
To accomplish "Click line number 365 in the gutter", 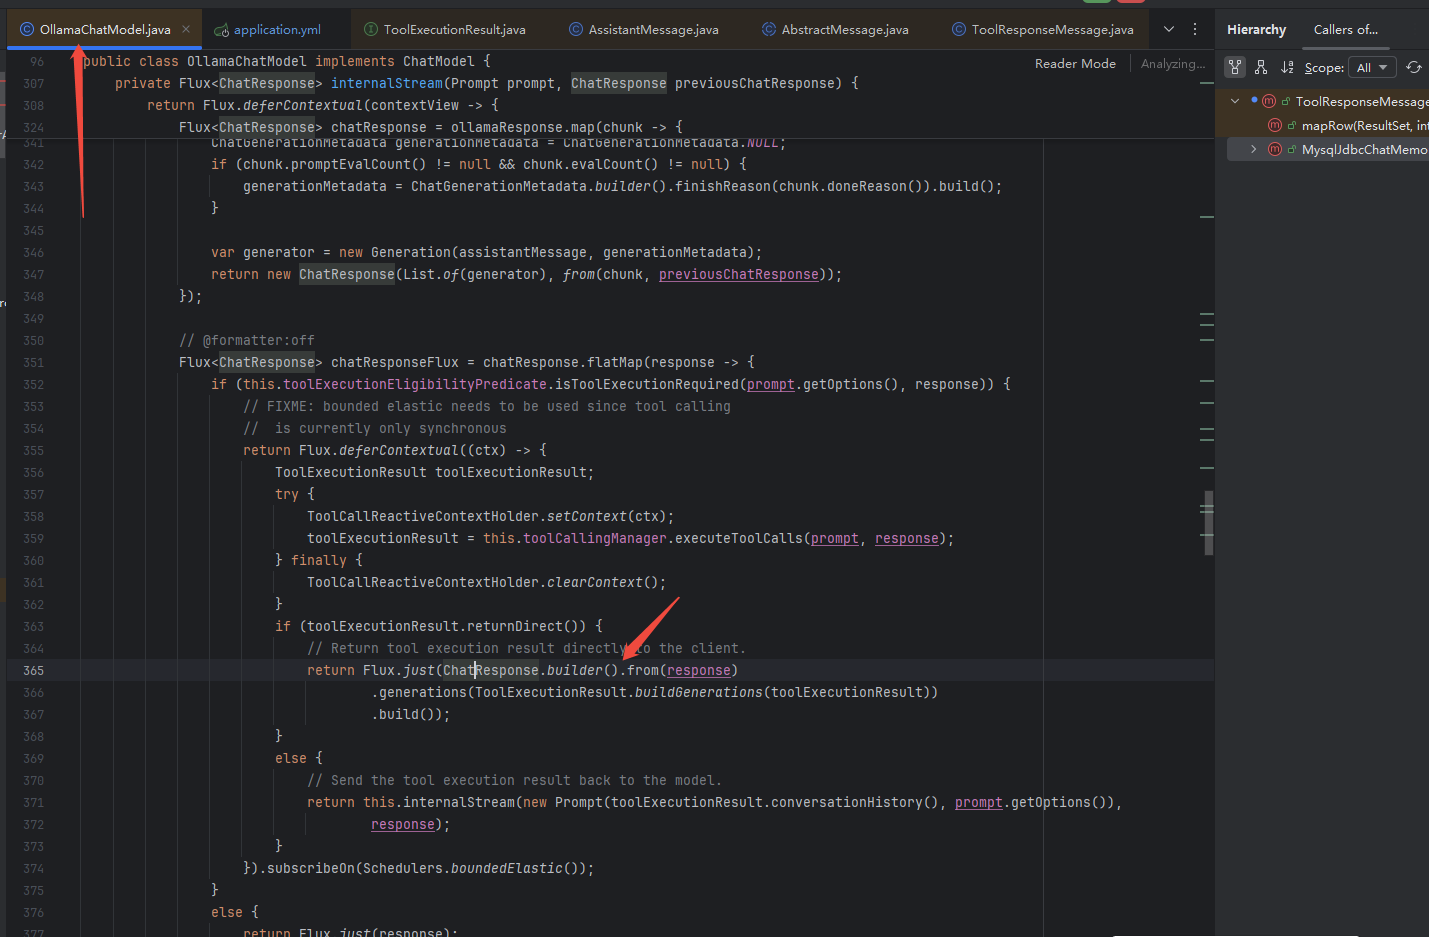I will tap(33, 670).
